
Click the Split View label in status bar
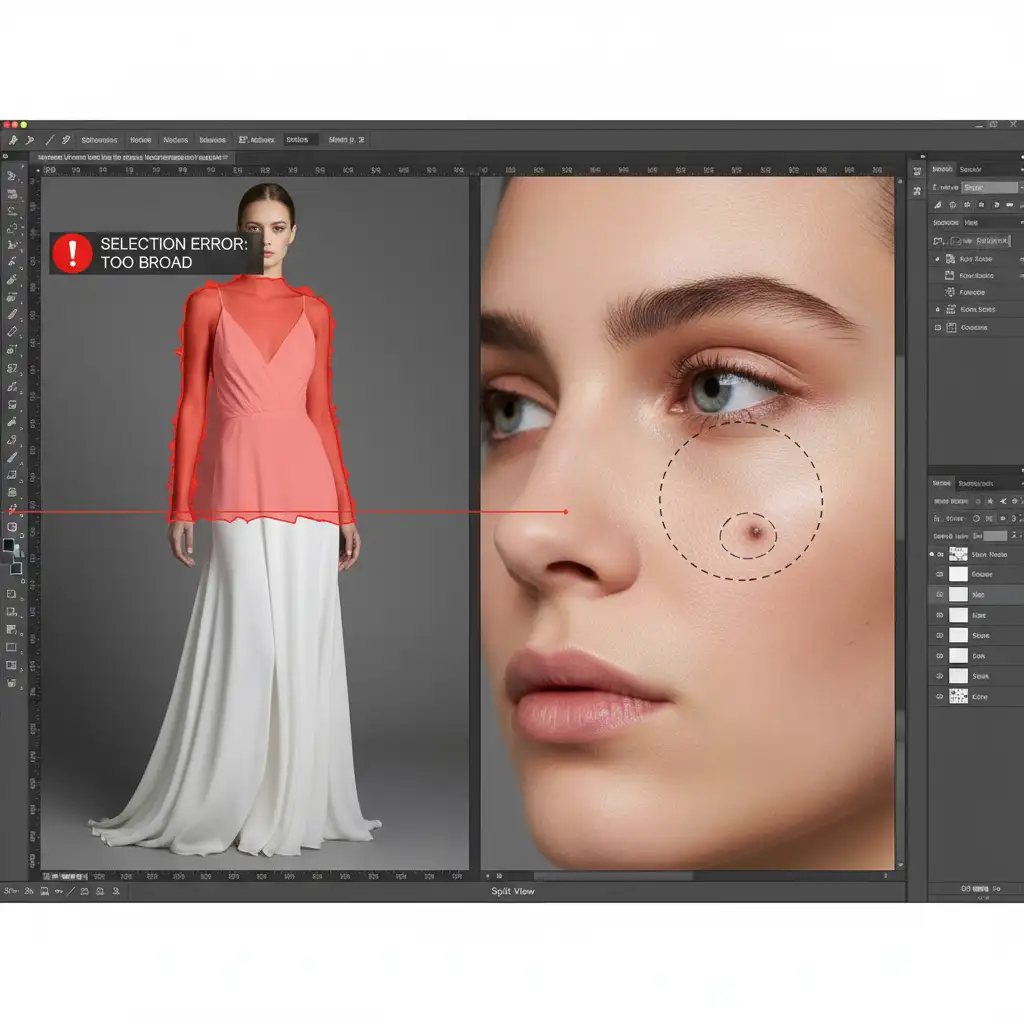point(512,891)
